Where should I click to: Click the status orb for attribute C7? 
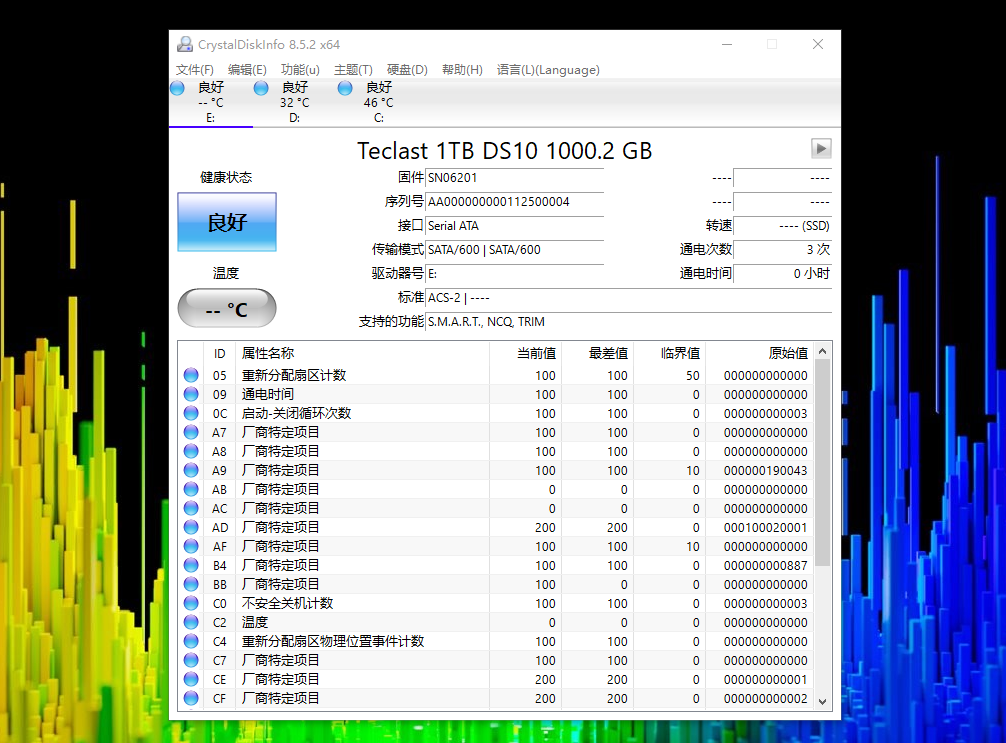pos(191,660)
